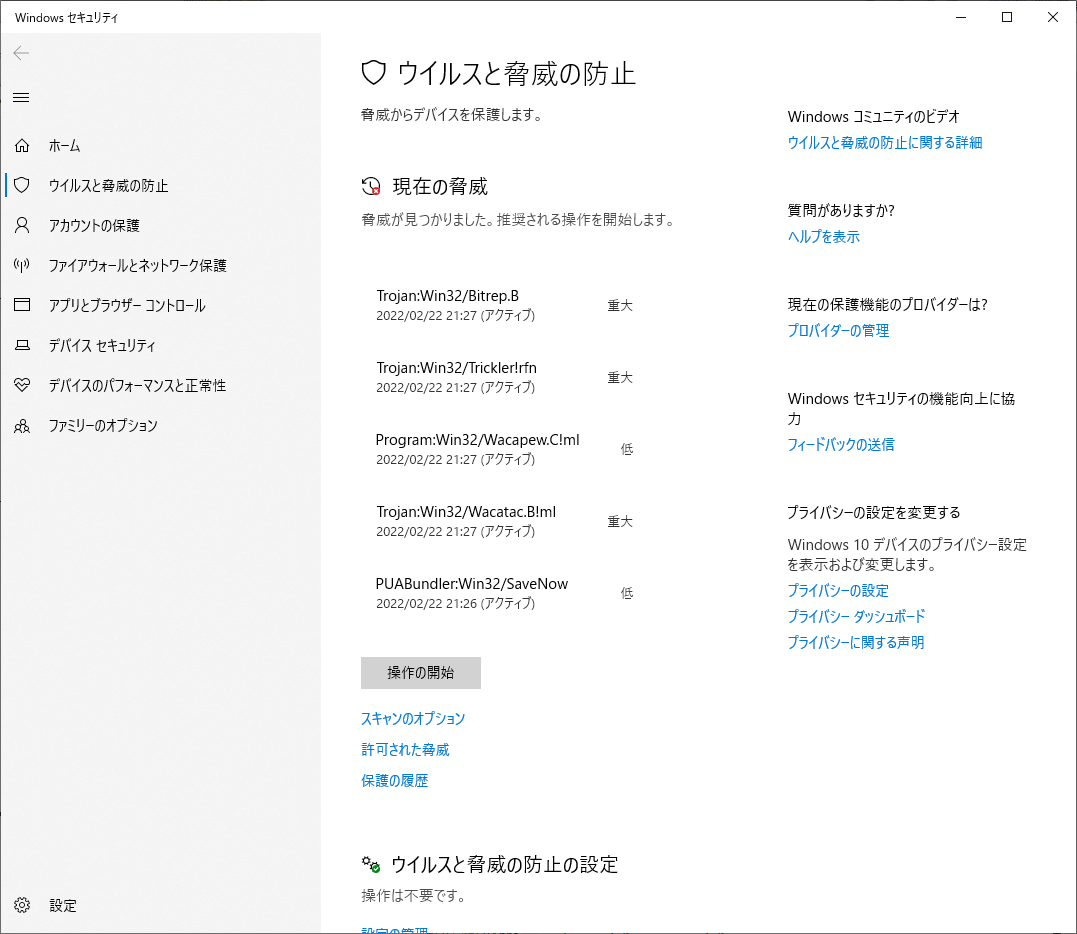Screen dimensions: 1077x934
Task: Click the current threats history icon
Action: point(371,186)
